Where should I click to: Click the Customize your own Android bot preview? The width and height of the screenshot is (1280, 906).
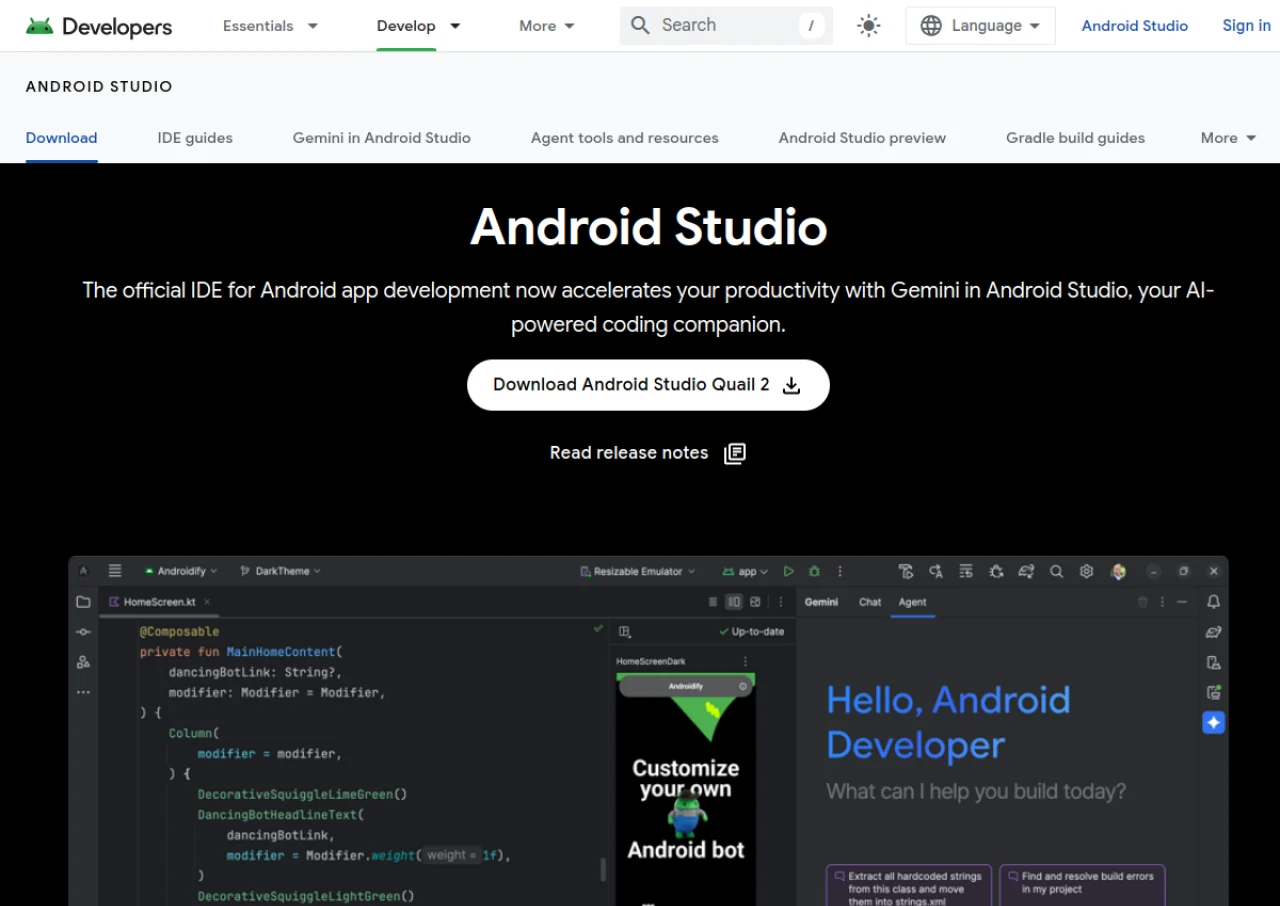pos(686,790)
